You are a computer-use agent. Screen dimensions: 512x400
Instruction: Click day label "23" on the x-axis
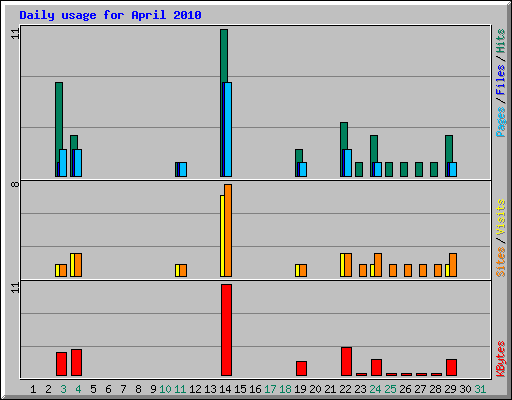[360, 389]
